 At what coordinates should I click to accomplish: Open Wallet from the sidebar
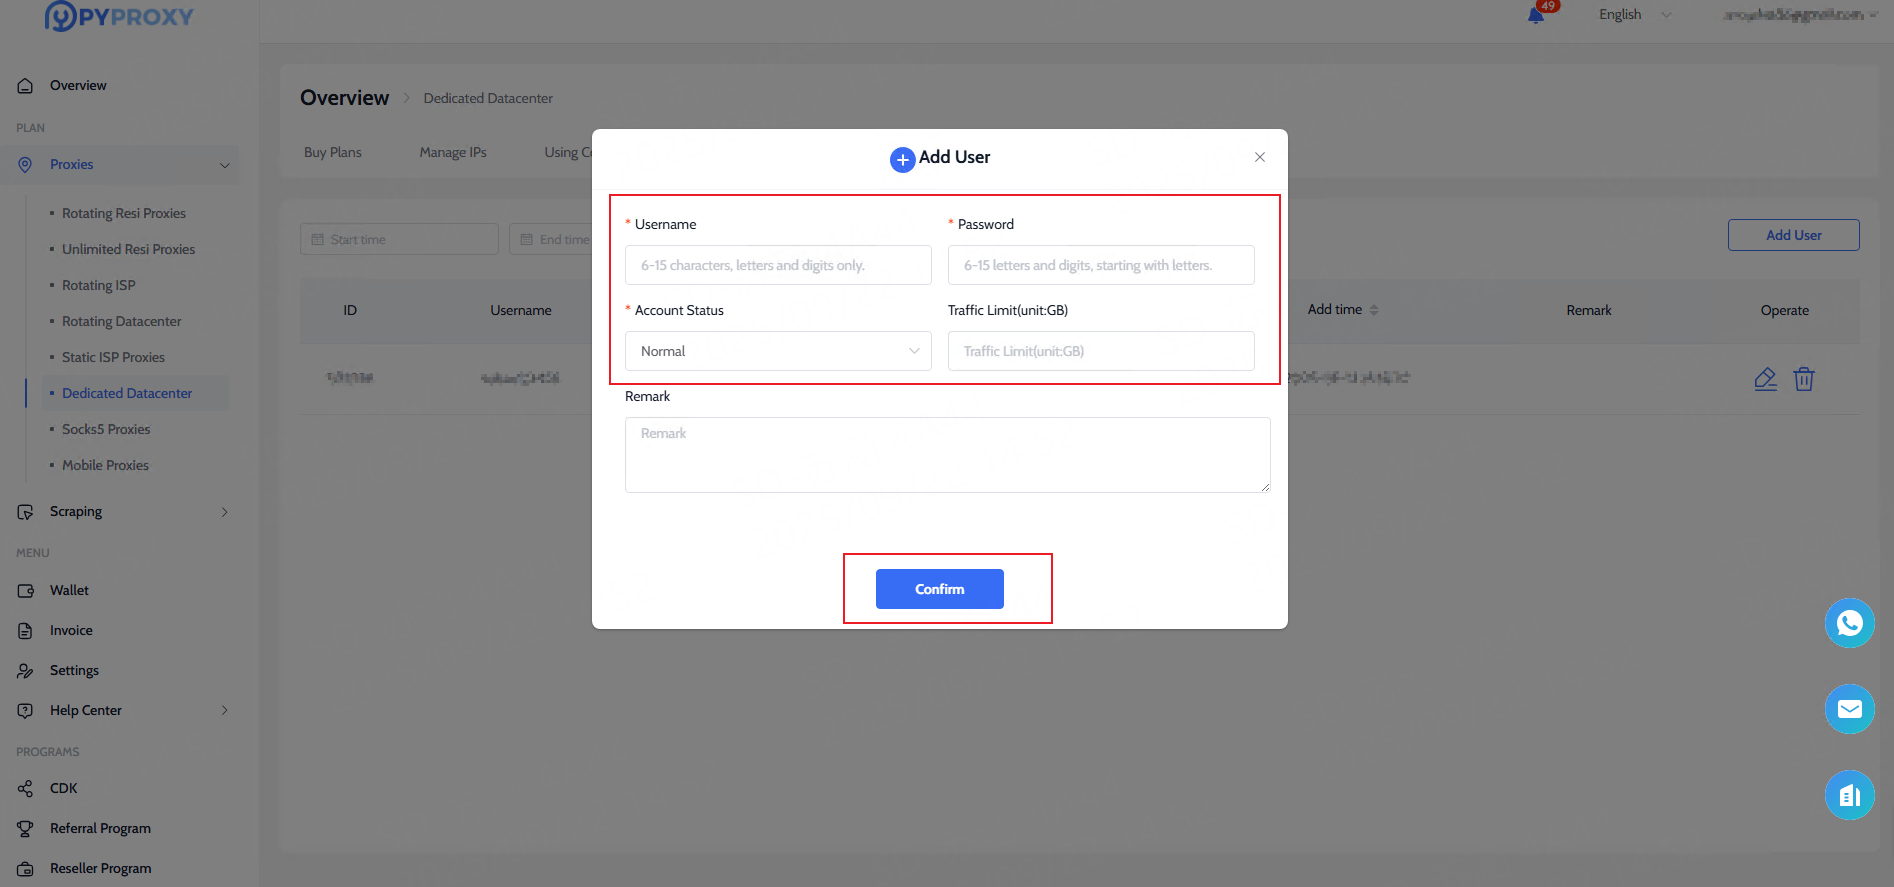69,590
